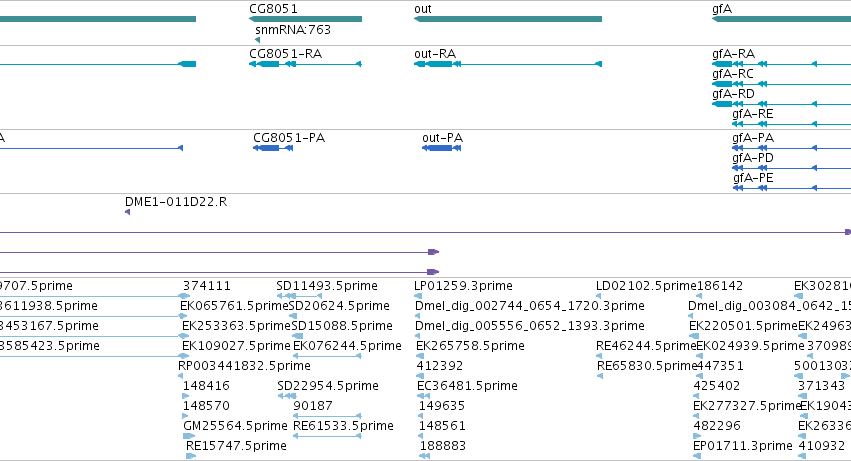Click the CG8051 gene bar

point(306,19)
